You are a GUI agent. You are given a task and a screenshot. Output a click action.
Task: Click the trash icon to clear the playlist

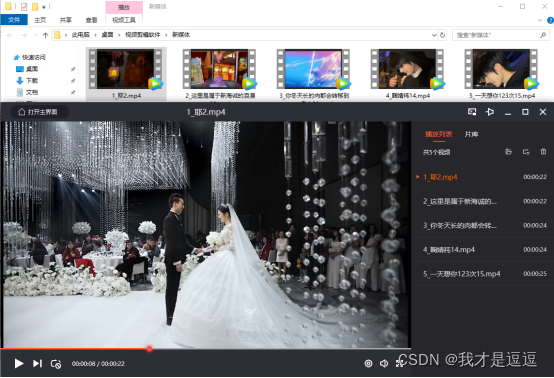coord(543,152)
